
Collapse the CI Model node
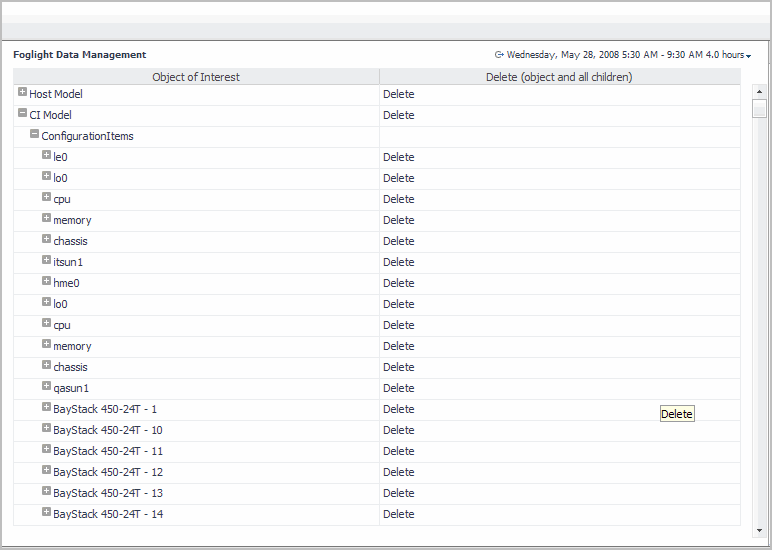coord(22,114)
